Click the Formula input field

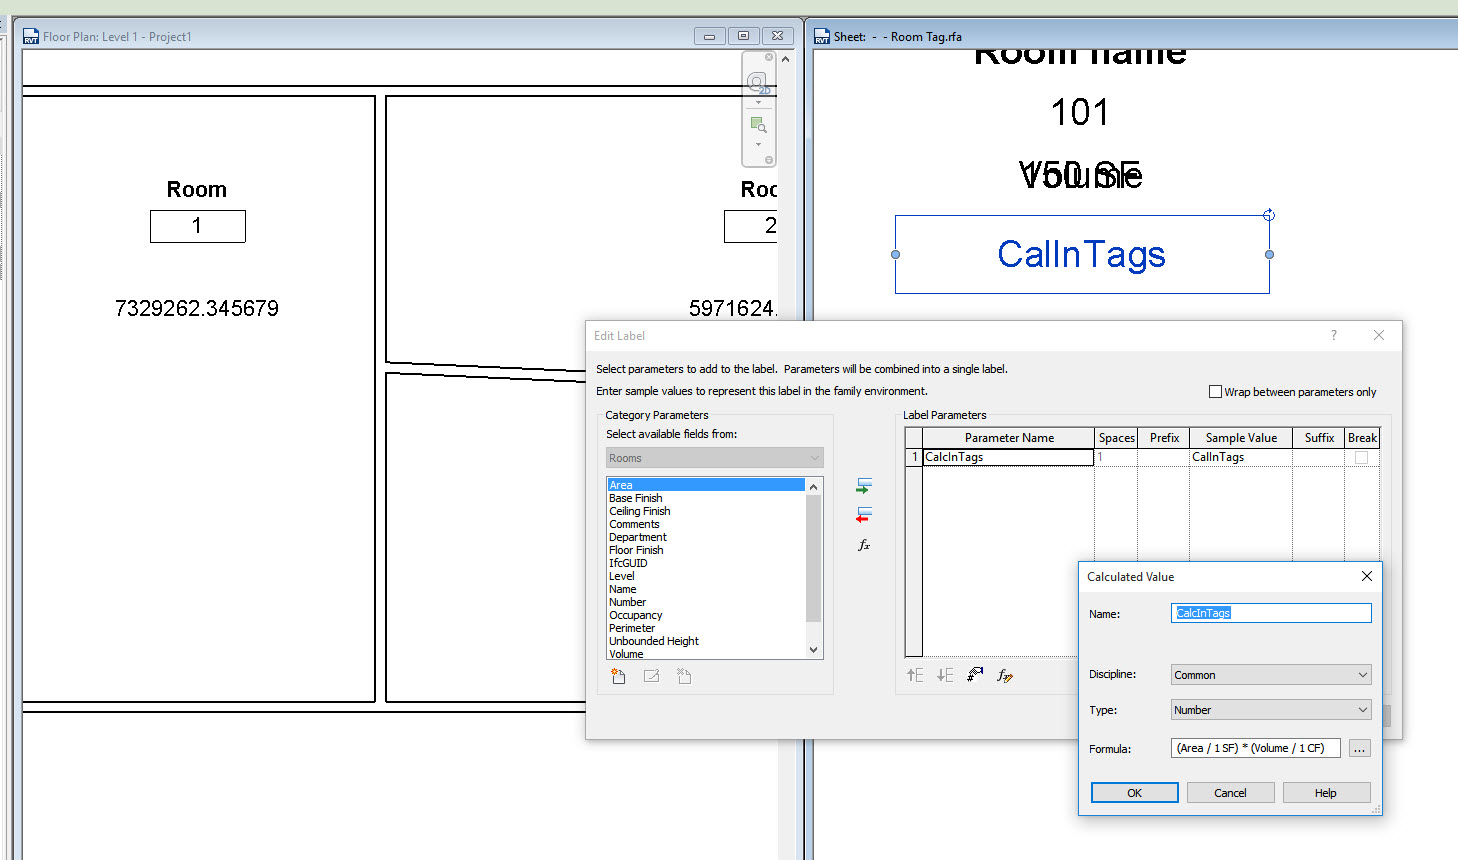(1255, 748)
